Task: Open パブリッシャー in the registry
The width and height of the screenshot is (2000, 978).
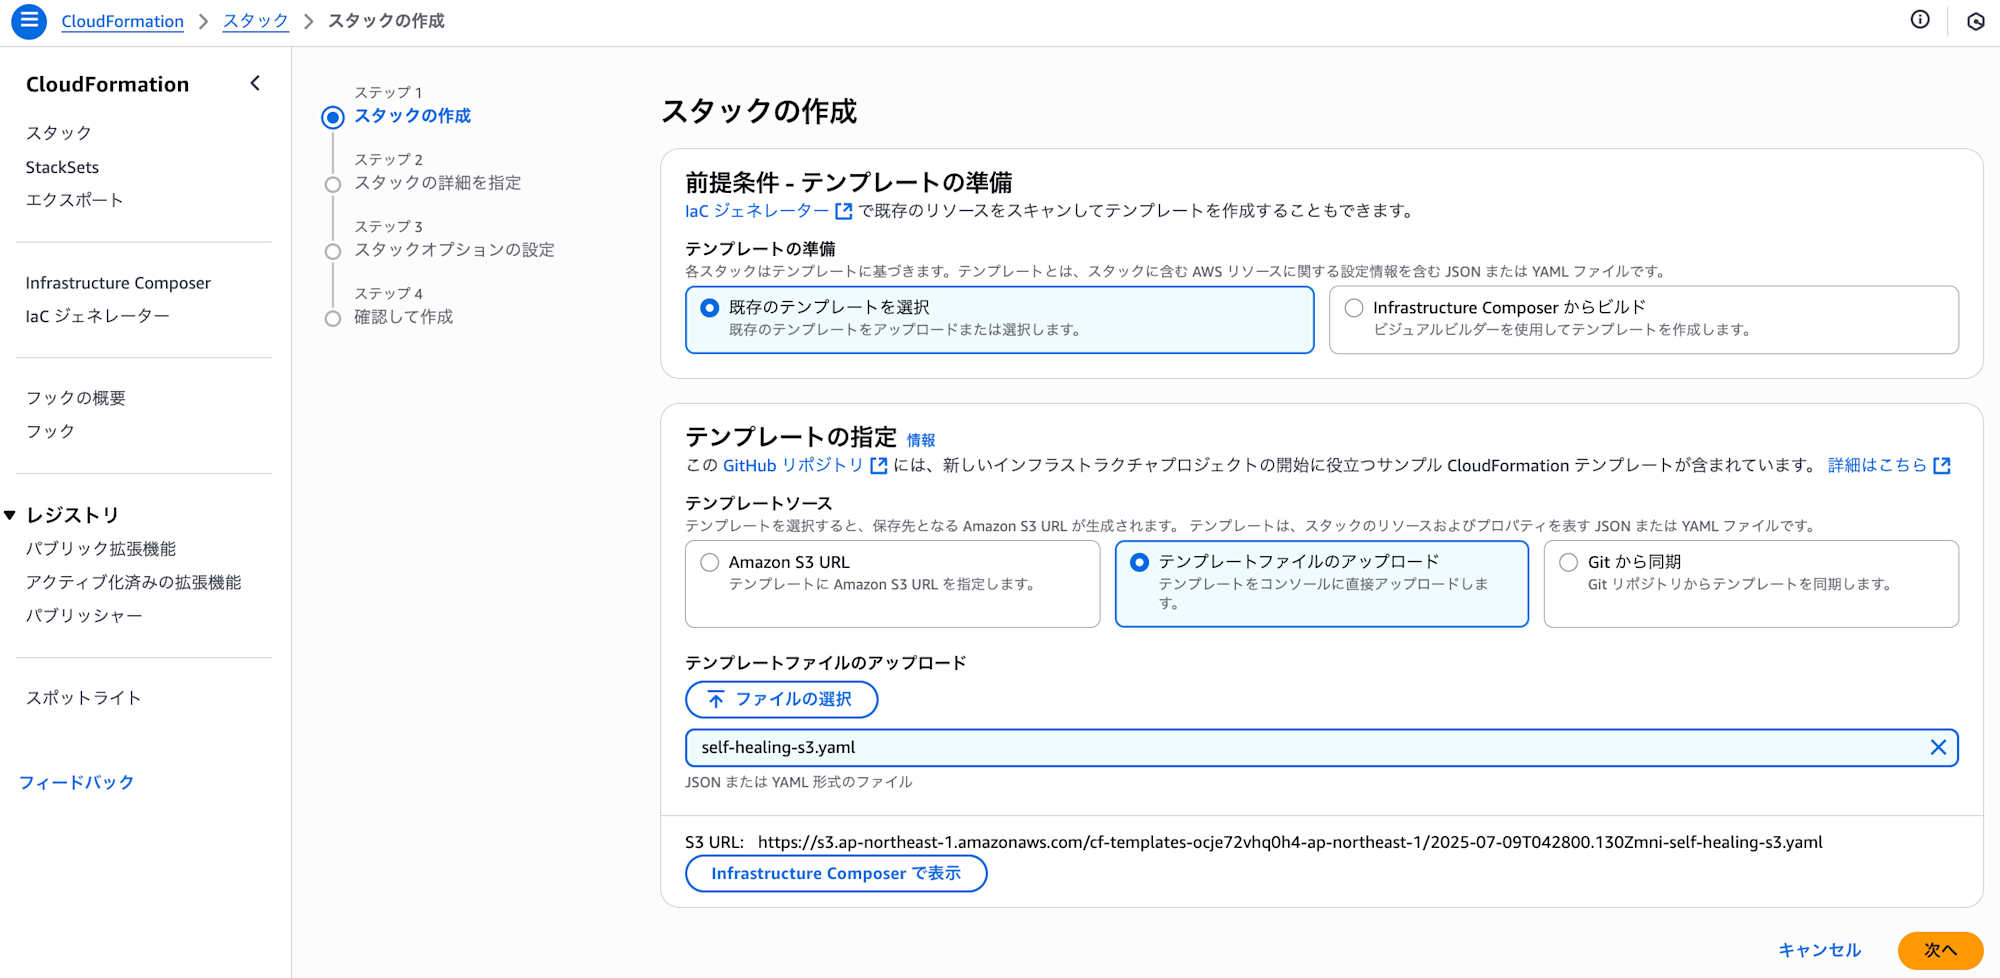Action: click(x=84, y=616)
